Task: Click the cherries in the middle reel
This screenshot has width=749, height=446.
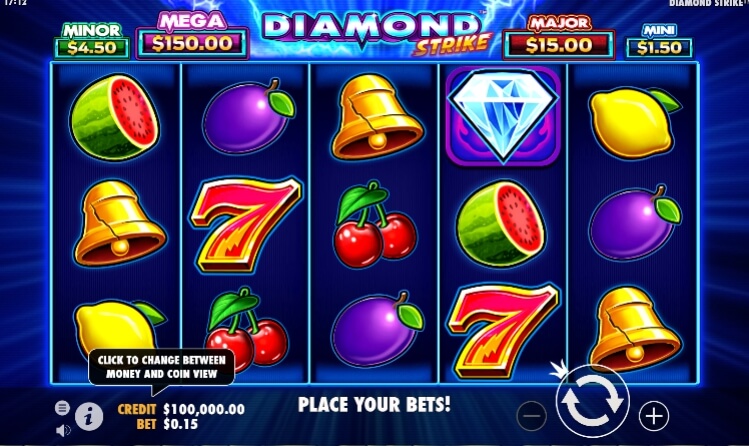Action: pos(374,224)
